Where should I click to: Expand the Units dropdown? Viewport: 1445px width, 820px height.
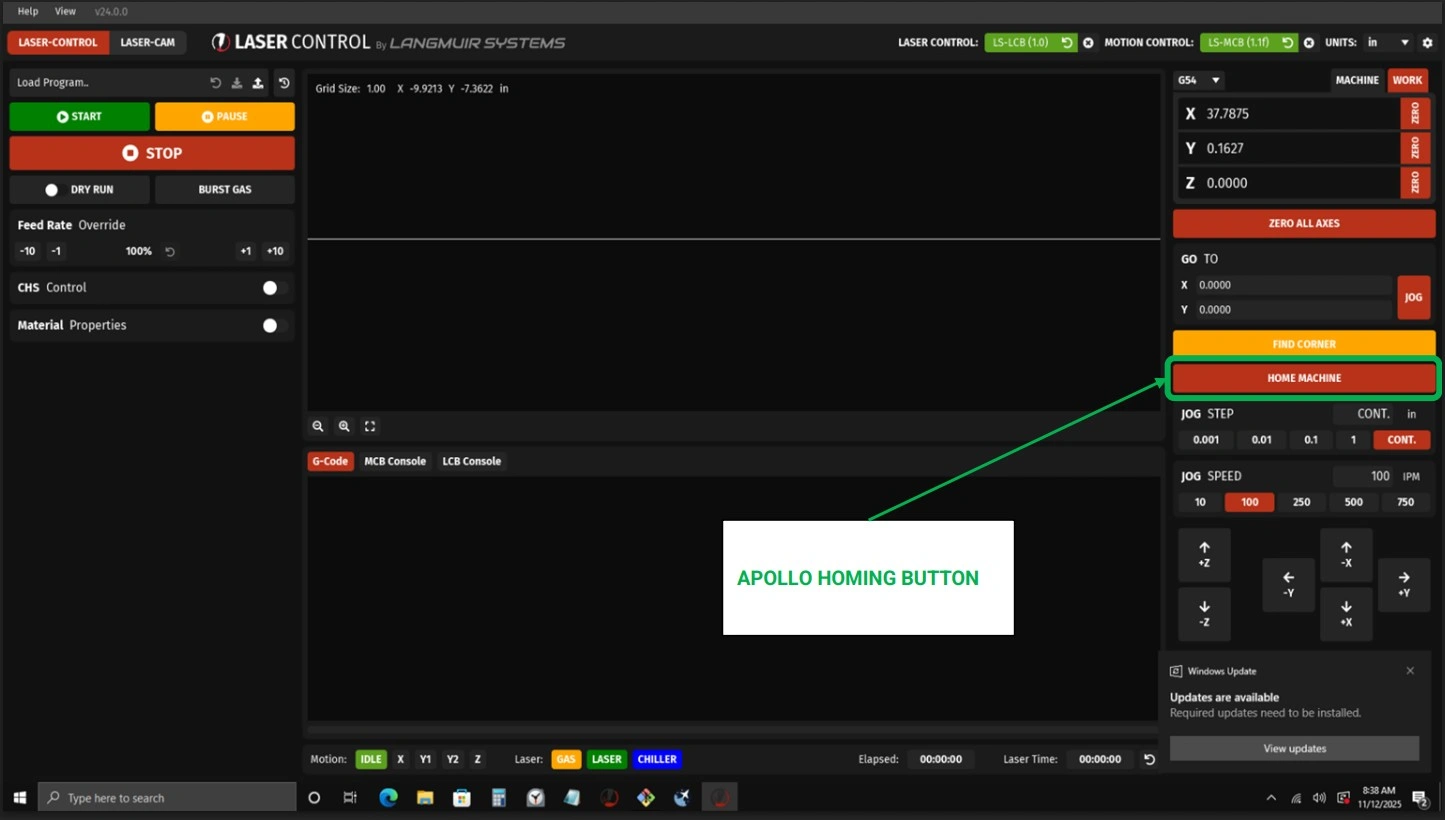[1388, 43]
